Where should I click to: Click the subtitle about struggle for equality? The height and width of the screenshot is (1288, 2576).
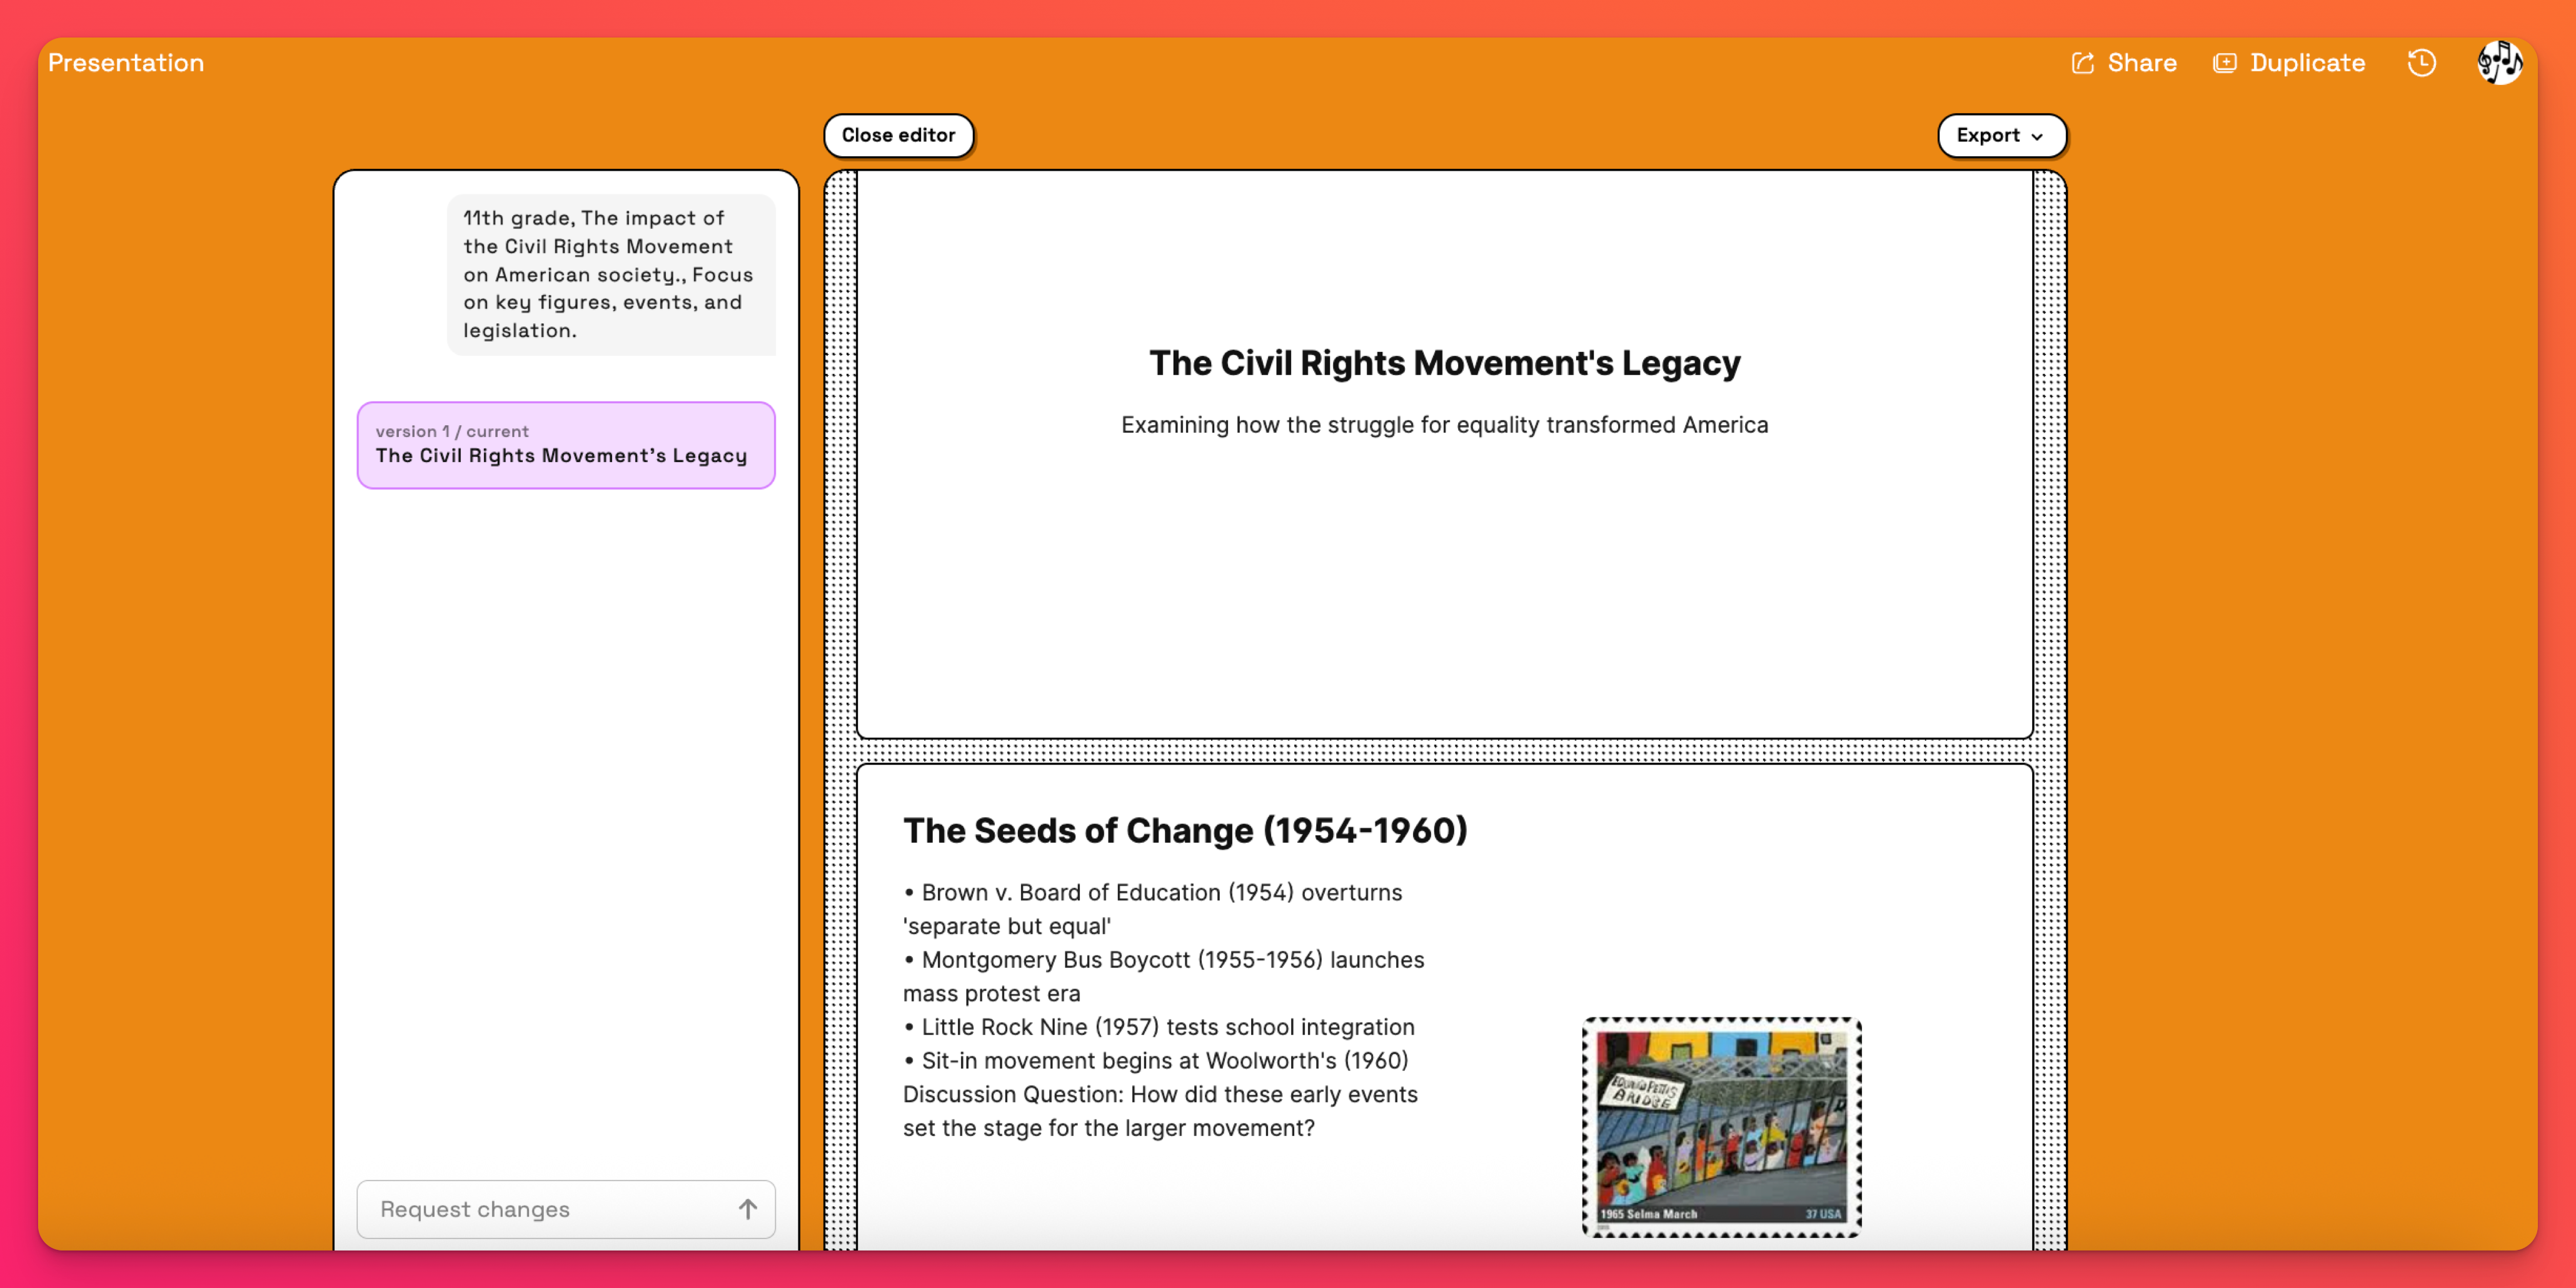1444,425
